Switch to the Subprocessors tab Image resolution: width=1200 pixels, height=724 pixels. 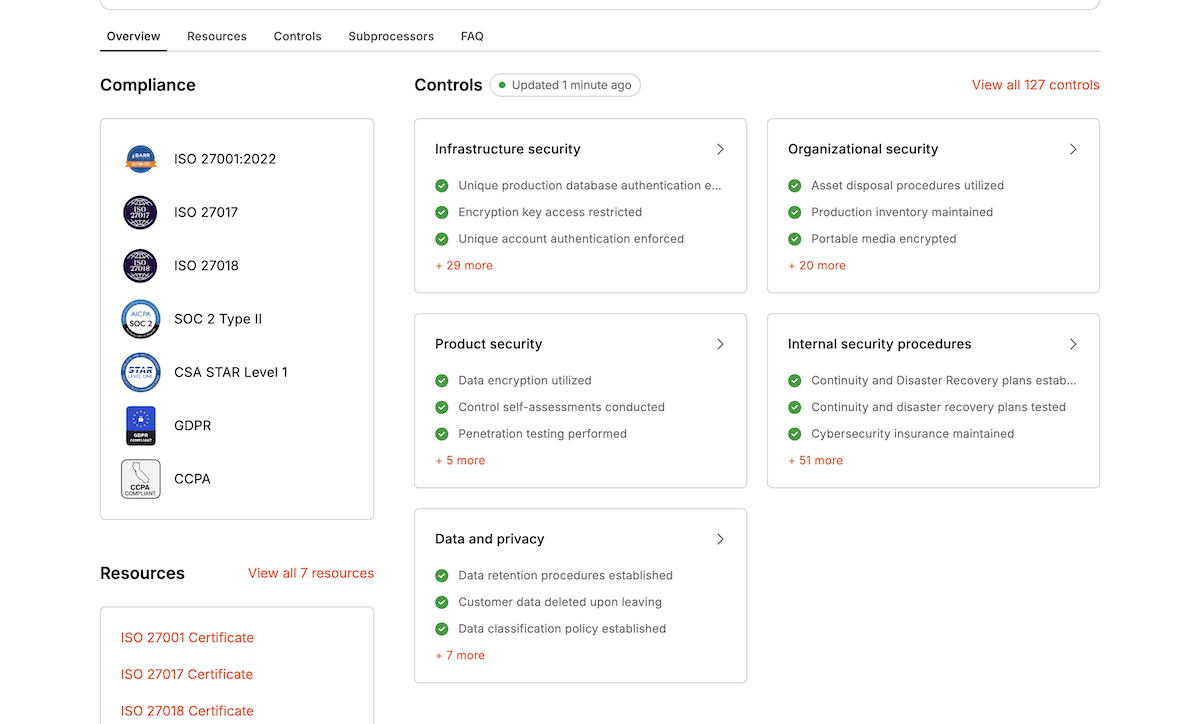(x=391, y=36)
